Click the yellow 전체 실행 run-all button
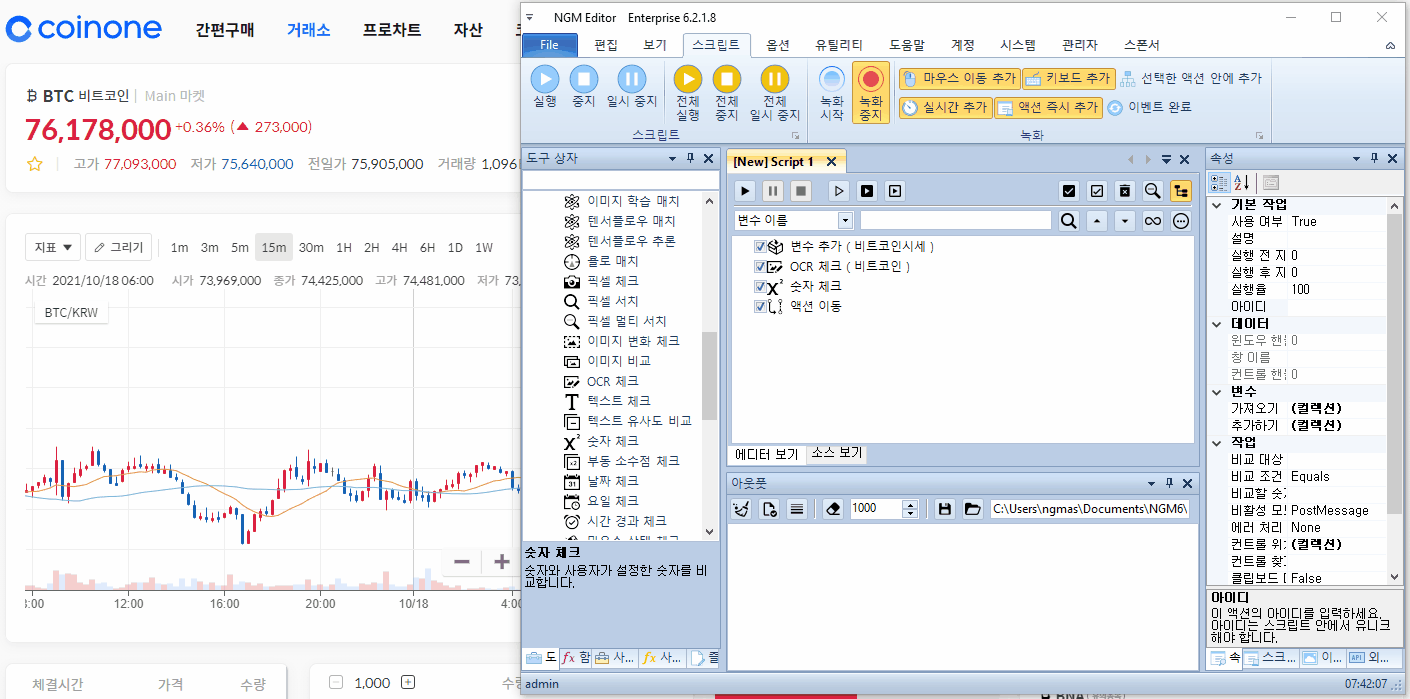This screenshot has height=699, width=1410. (688, 93)
